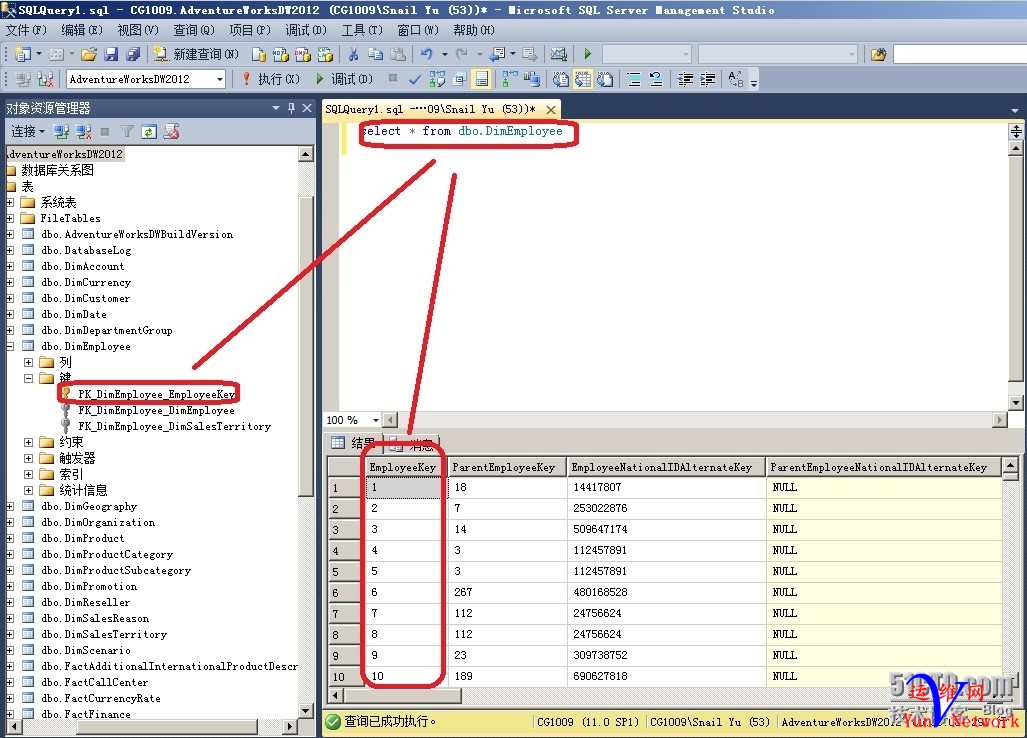The height and width of the screenshot is (738, 1027).
Task: Expand the 索引 folder node
Action: [28, 474]
